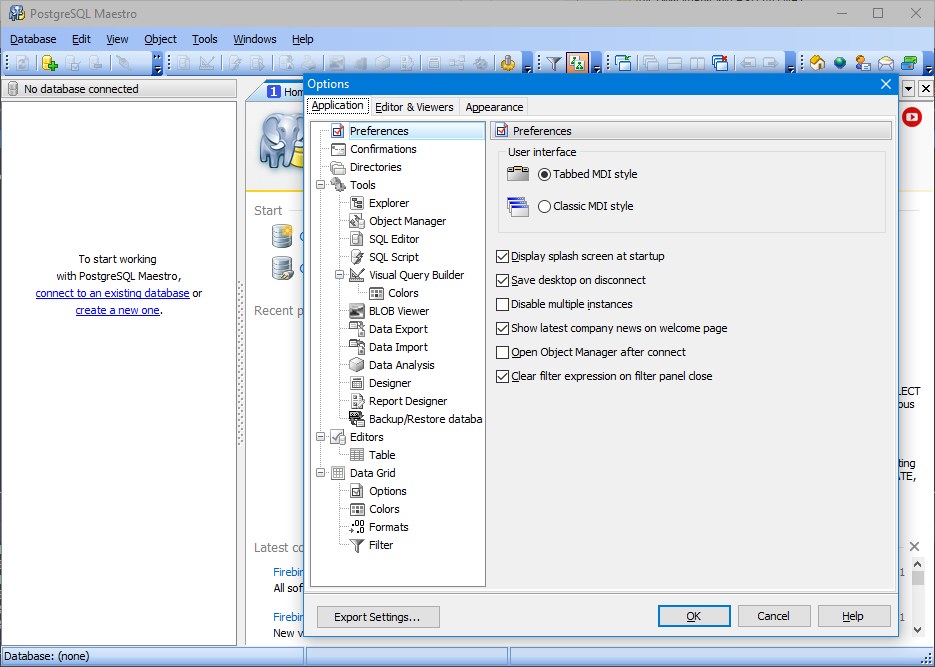The width and height of the screenshot is (935, 667).
Task: Click the house home-page toolbar icon
Action: [818, 63]
